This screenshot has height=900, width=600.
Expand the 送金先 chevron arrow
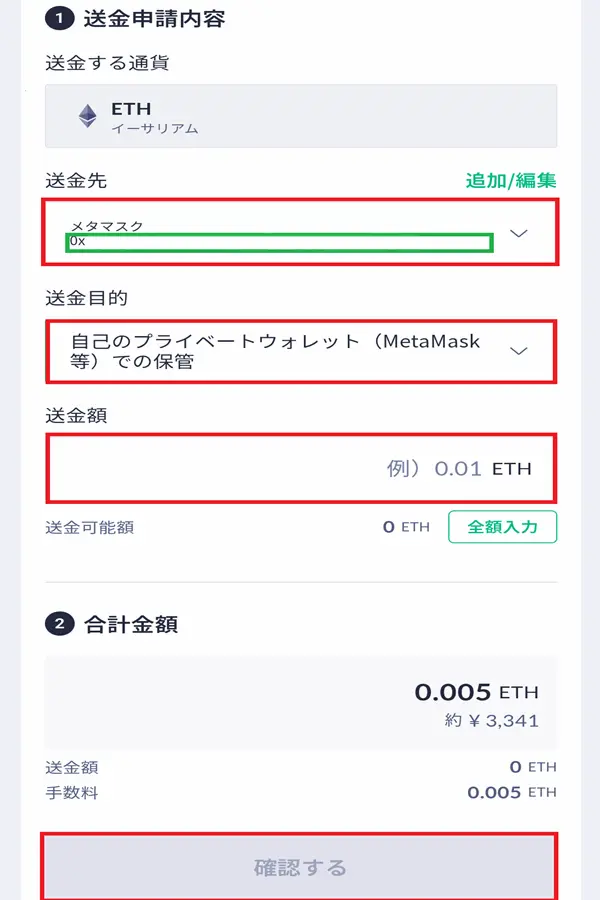(x=518, y=233)
